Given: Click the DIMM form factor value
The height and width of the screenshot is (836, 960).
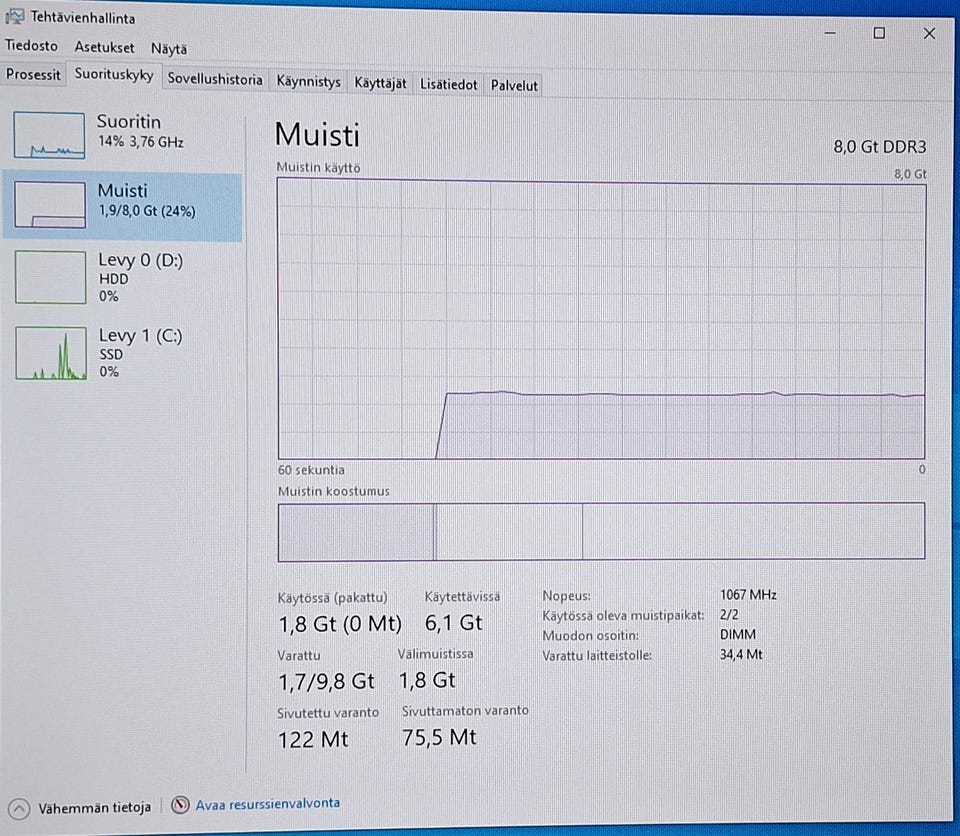Looking at the screenshot, I should (x=738, y=635).
